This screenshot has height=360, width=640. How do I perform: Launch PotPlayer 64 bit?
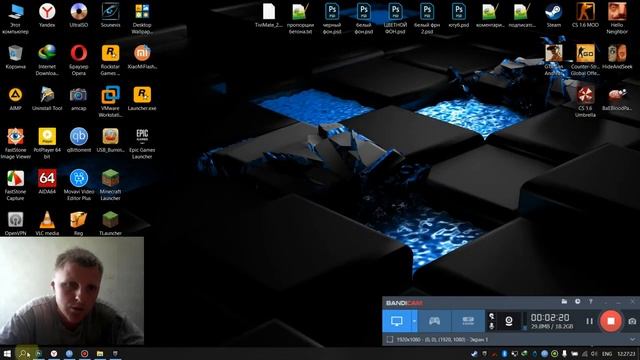click(x=47, y=144)
